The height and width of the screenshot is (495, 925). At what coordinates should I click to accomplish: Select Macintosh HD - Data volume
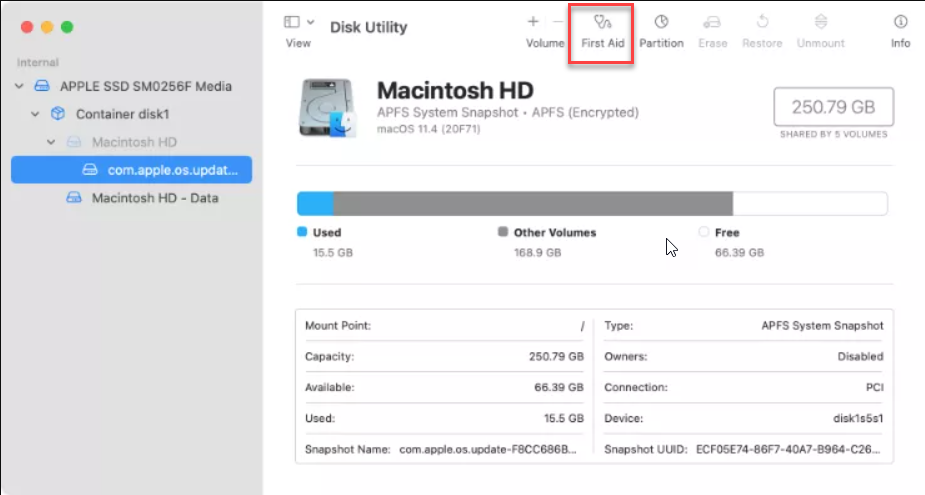point(155,198)
